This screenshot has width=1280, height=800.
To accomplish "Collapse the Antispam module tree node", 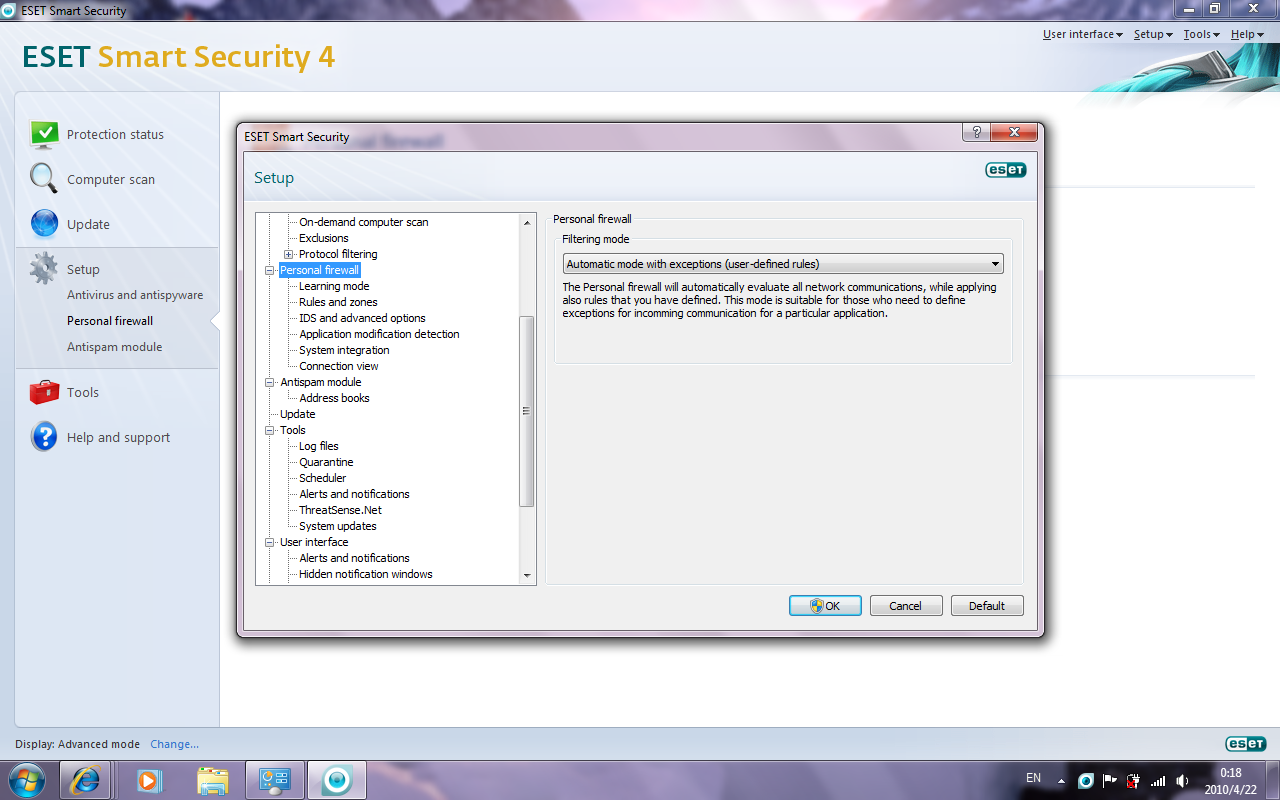I will click(269, 382).
